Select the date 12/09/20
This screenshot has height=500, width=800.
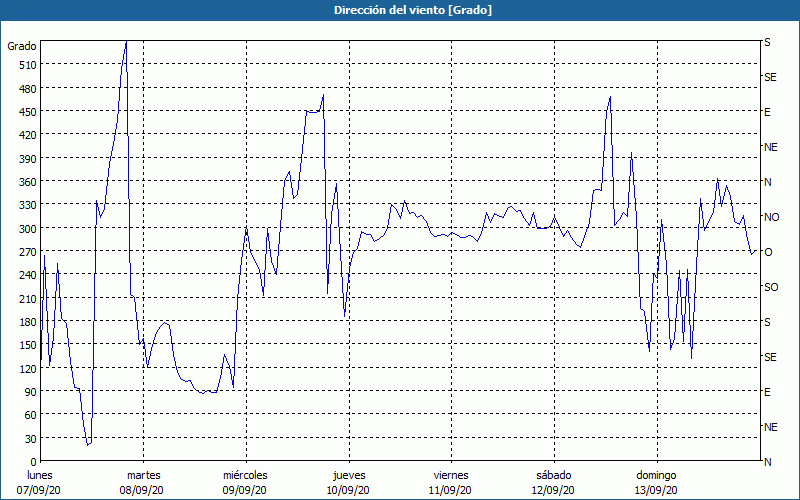tap(553, 490)
